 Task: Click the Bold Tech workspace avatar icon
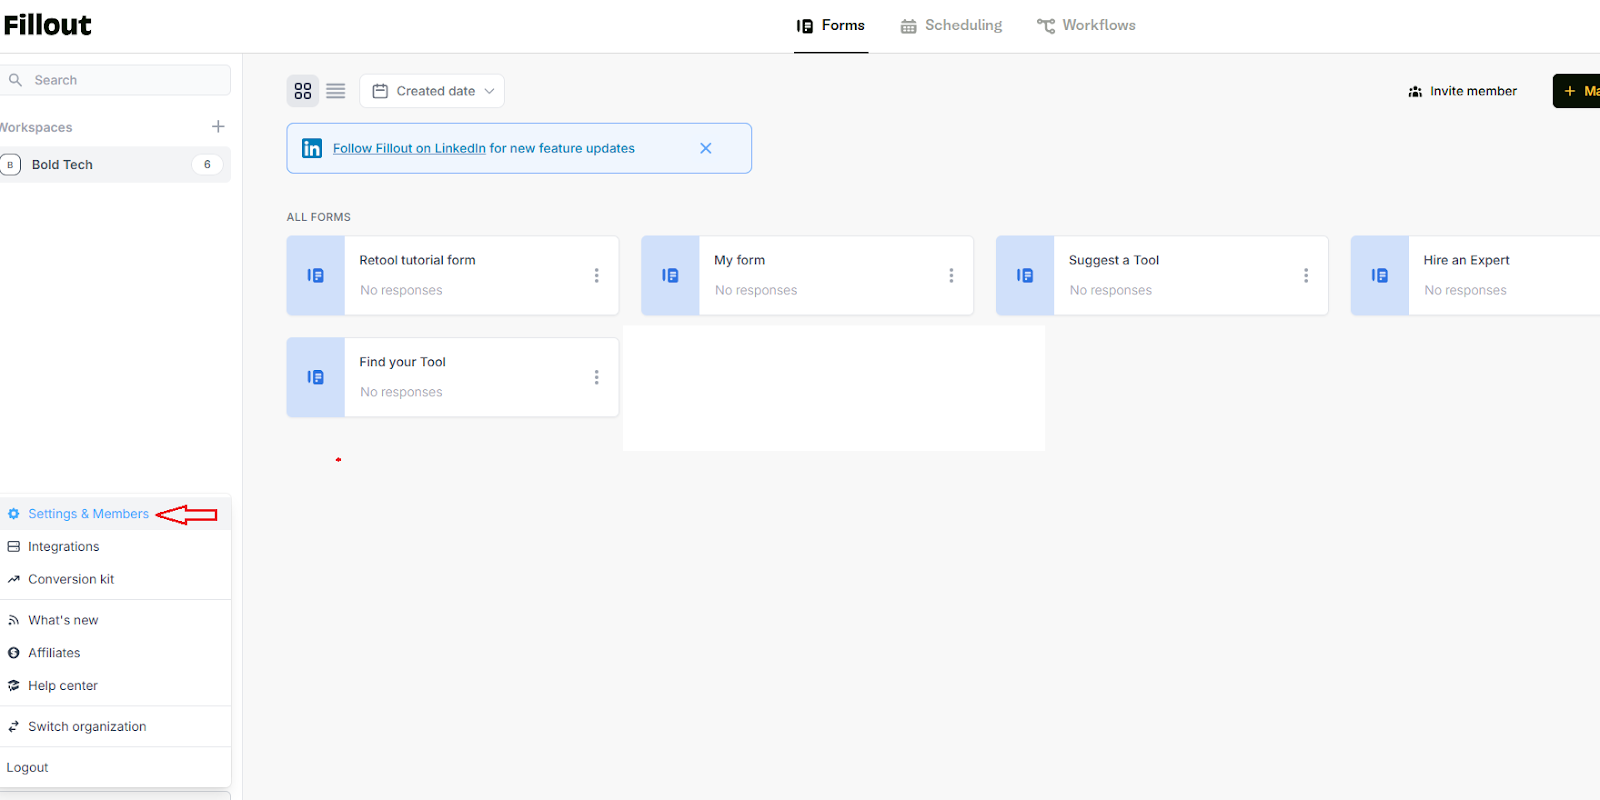[x=11, y=165]
